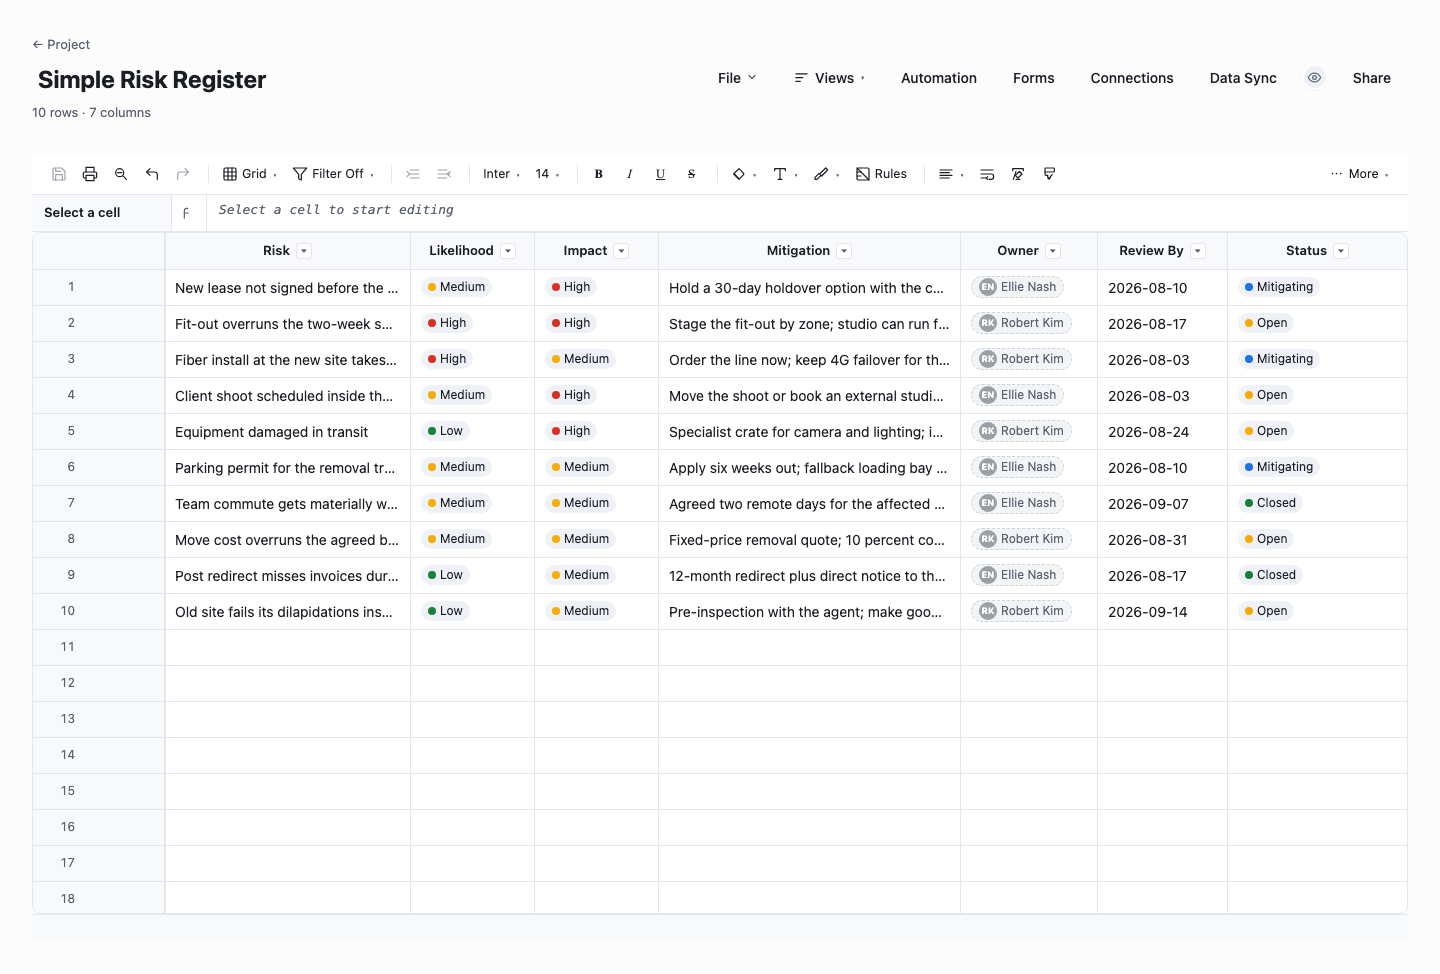Open the fill color diamond picker
This screenshot has height=974, width=1440.
(744, 174)
